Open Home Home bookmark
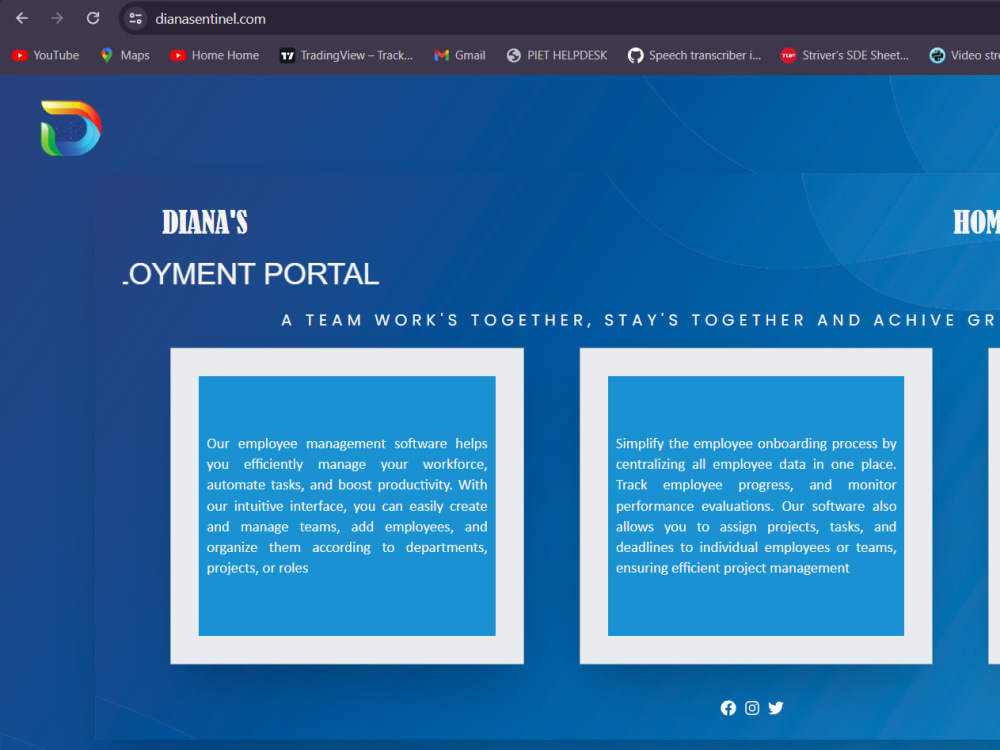The image size is (1000, 750). pyautogui.click(x=215, y=55)
